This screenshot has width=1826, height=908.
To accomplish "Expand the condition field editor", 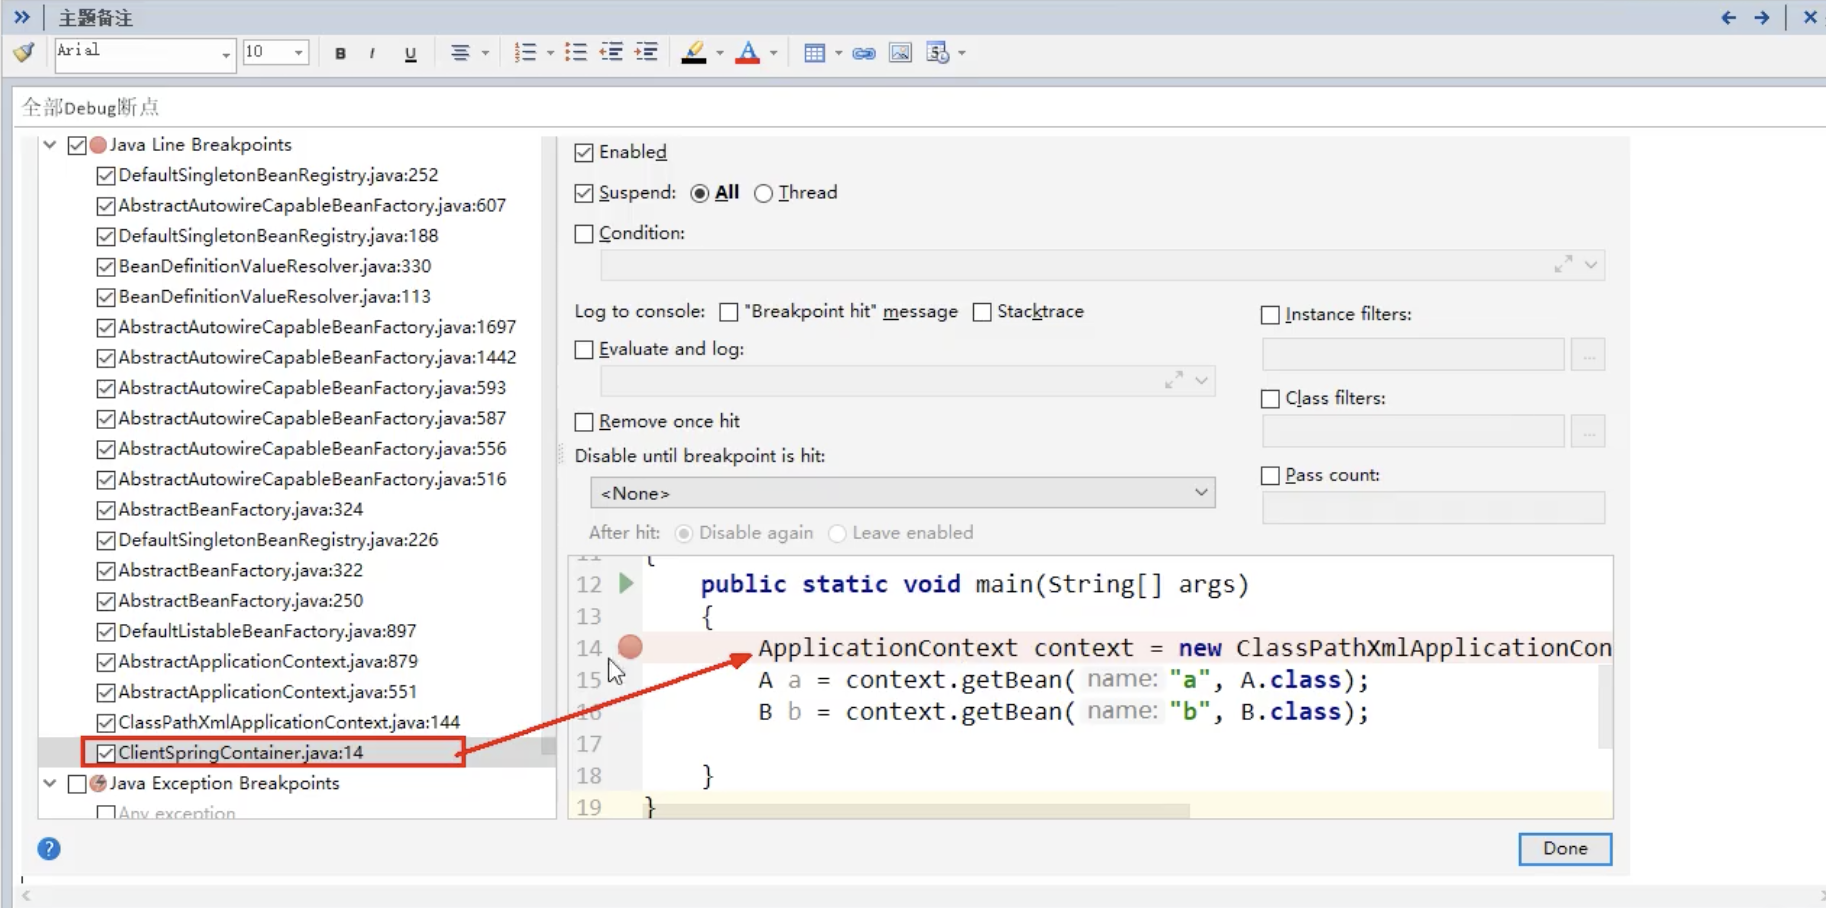I will click(x=1563, y=264).
